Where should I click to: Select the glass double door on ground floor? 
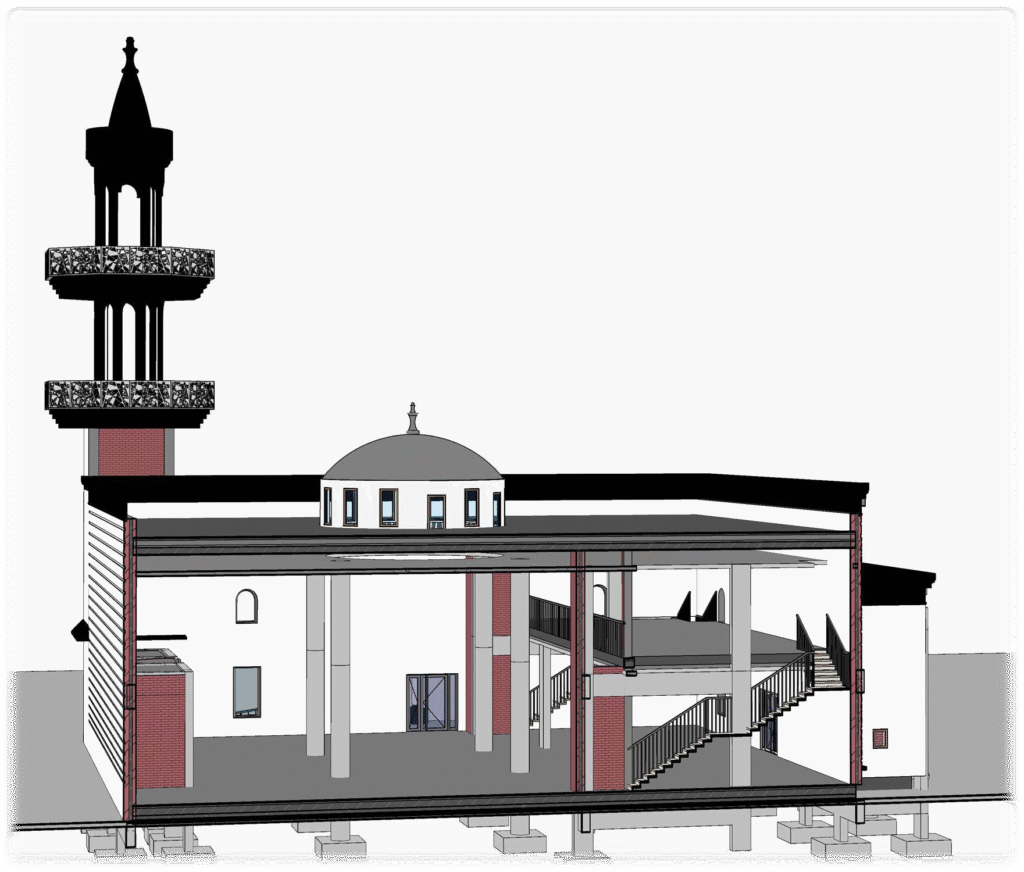[x=432, y=702]
